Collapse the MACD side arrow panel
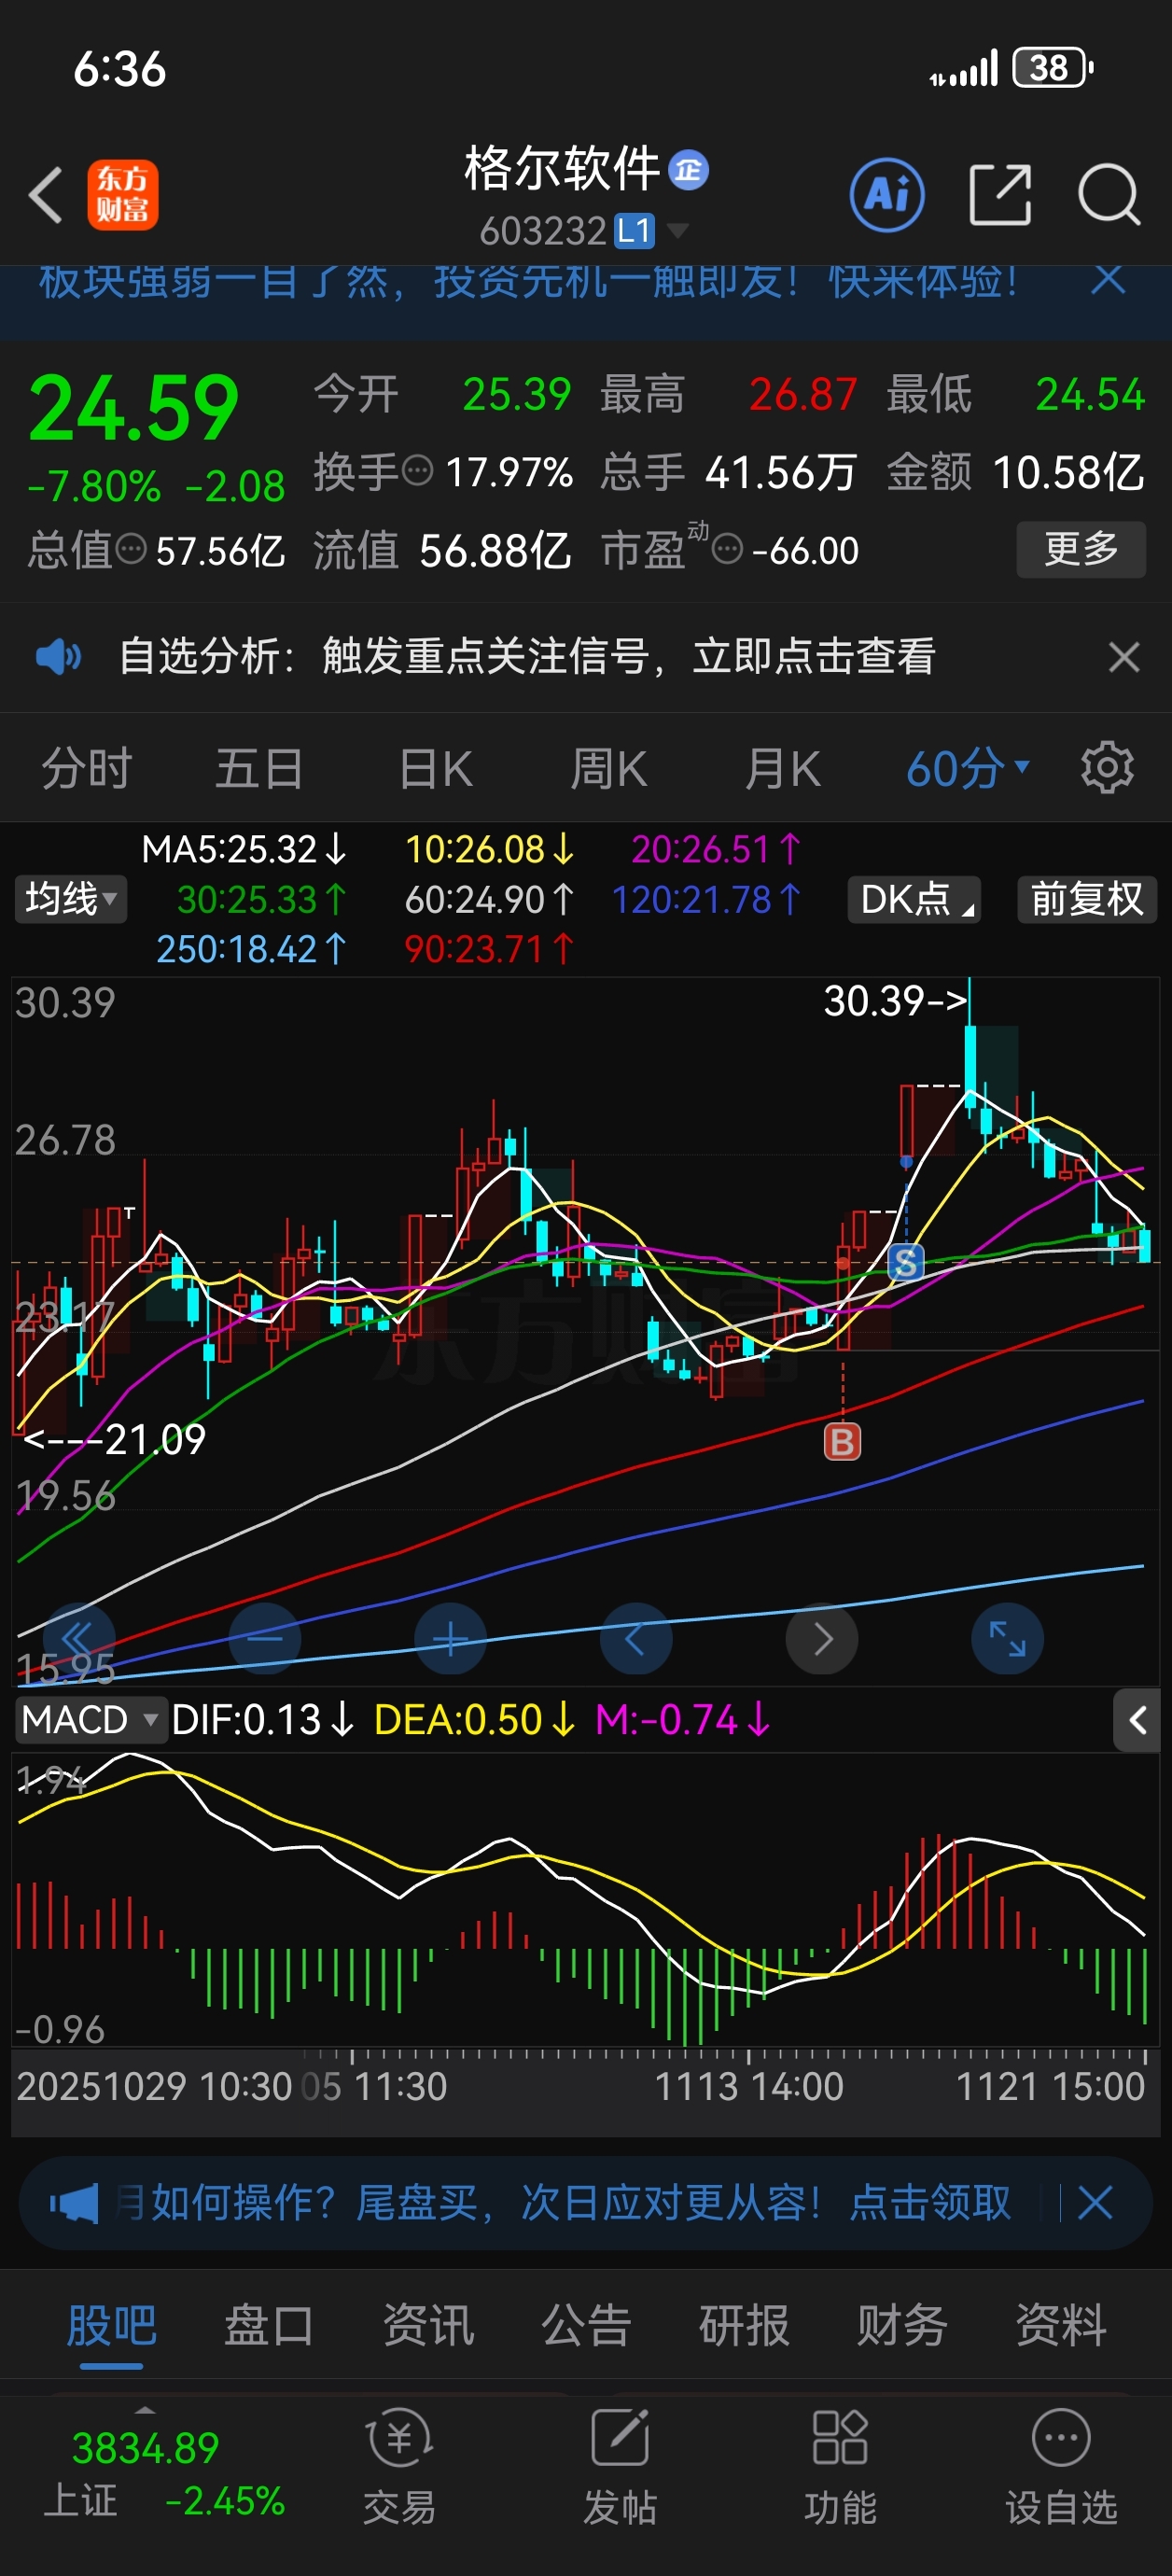 [x=1137, y=1720]
